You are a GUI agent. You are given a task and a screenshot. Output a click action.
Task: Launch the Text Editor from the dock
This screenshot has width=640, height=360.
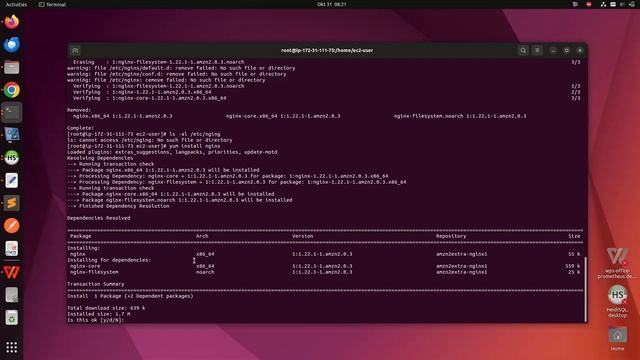11,180
